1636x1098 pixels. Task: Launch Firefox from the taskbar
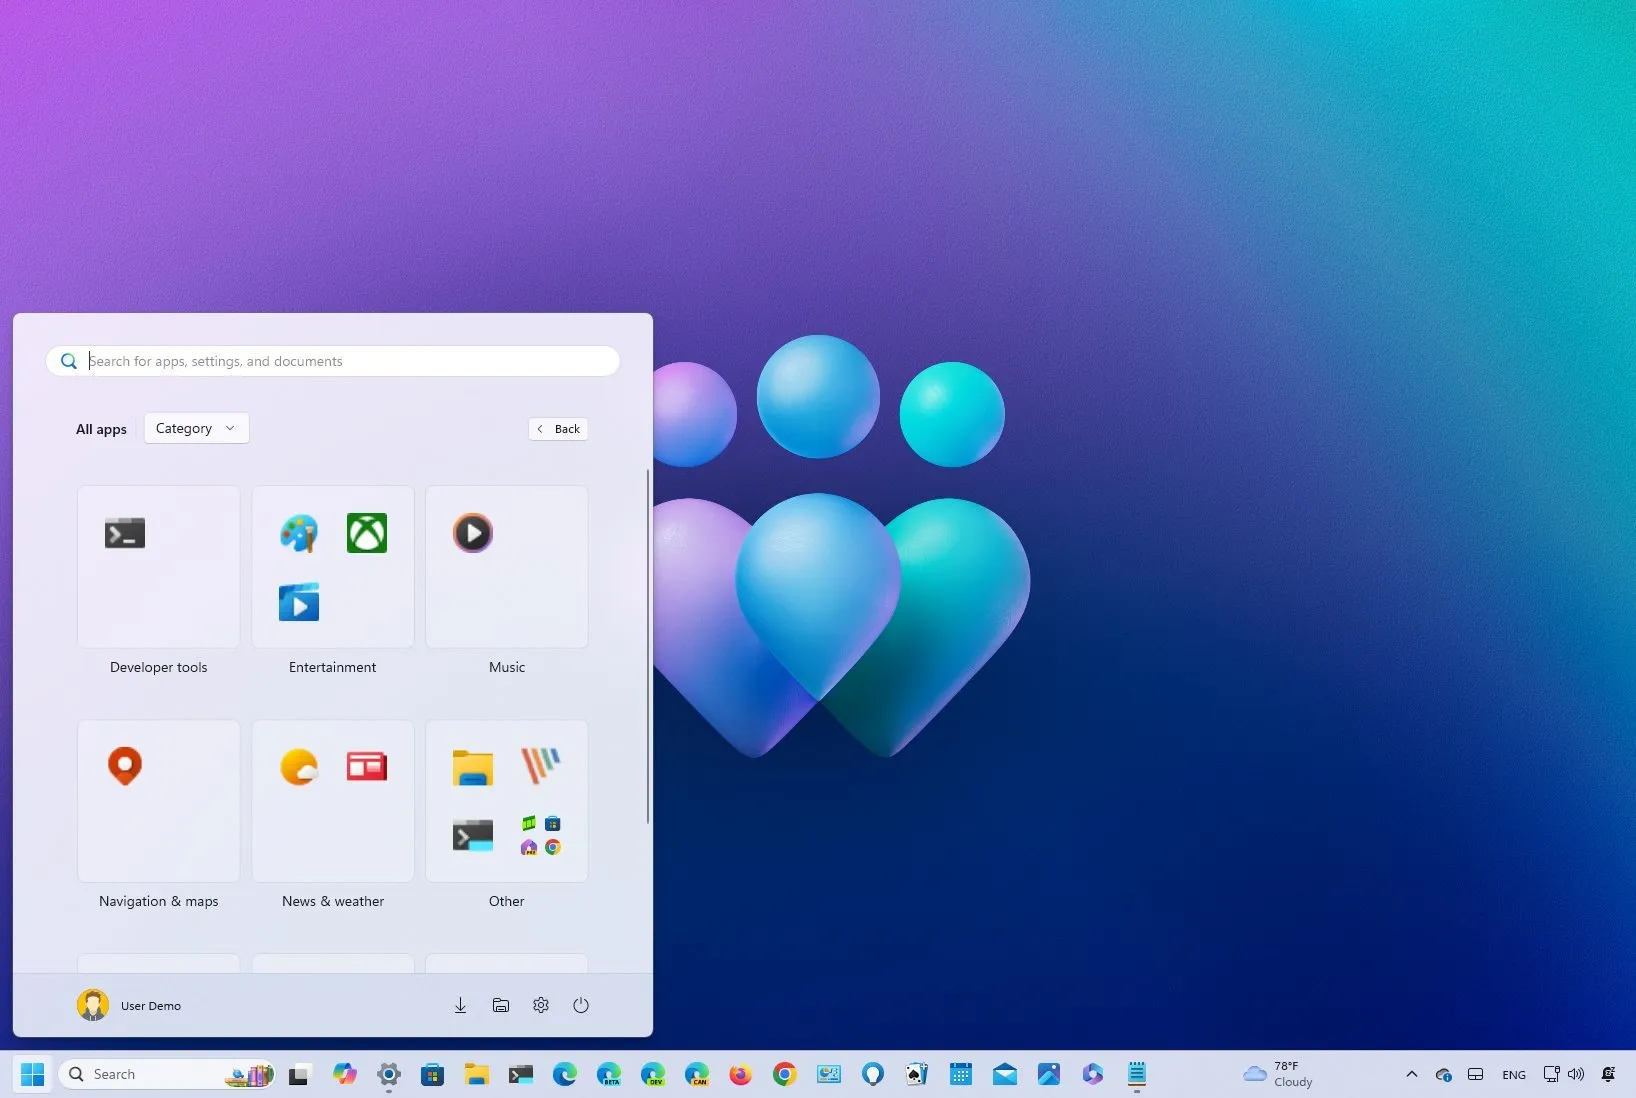(x=741, y=1074)
